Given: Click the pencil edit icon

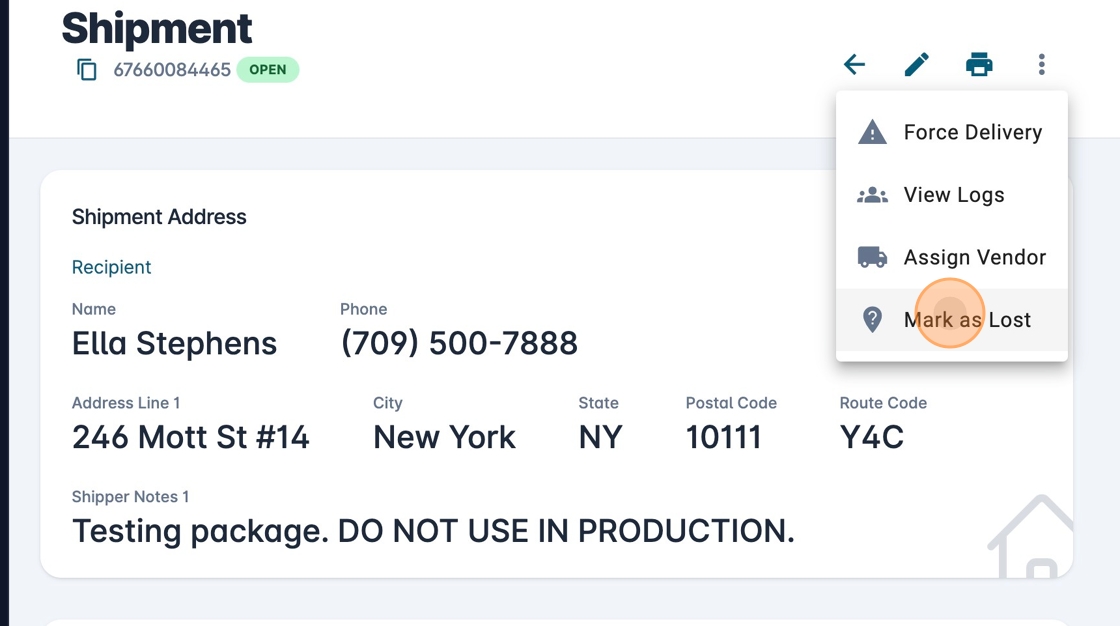Looking at the screenshot, I should pyautogui.click(x=917, y=65).
